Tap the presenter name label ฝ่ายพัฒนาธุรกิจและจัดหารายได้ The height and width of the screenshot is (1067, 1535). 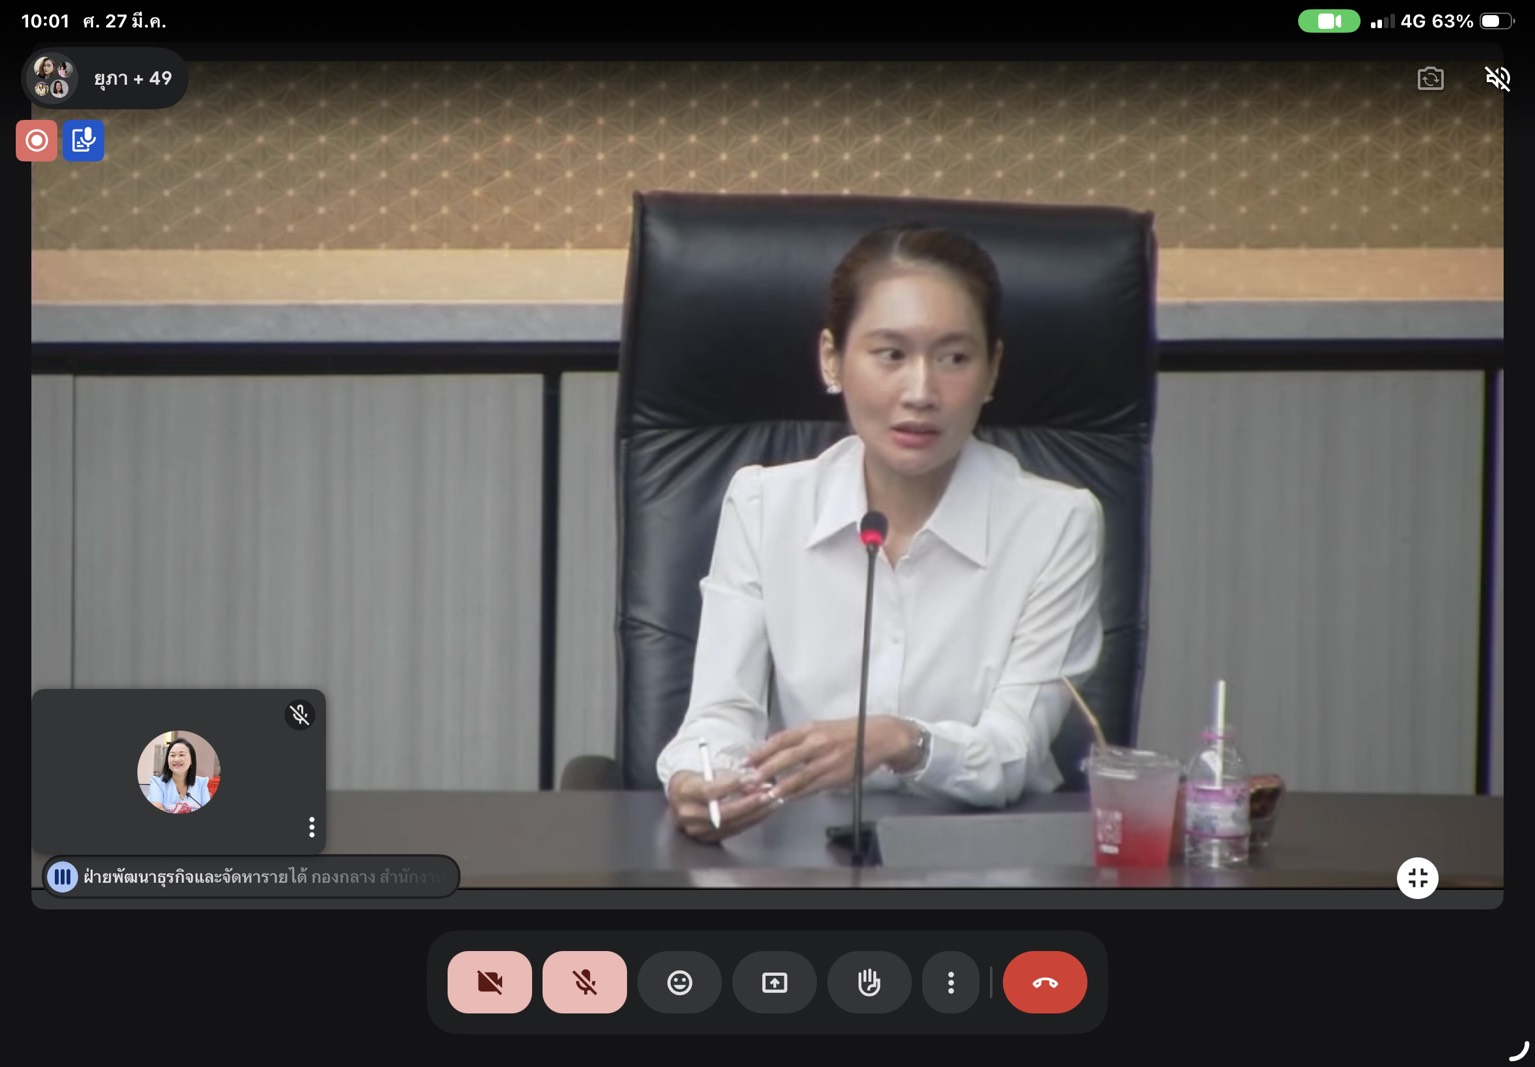coord(260,877)
